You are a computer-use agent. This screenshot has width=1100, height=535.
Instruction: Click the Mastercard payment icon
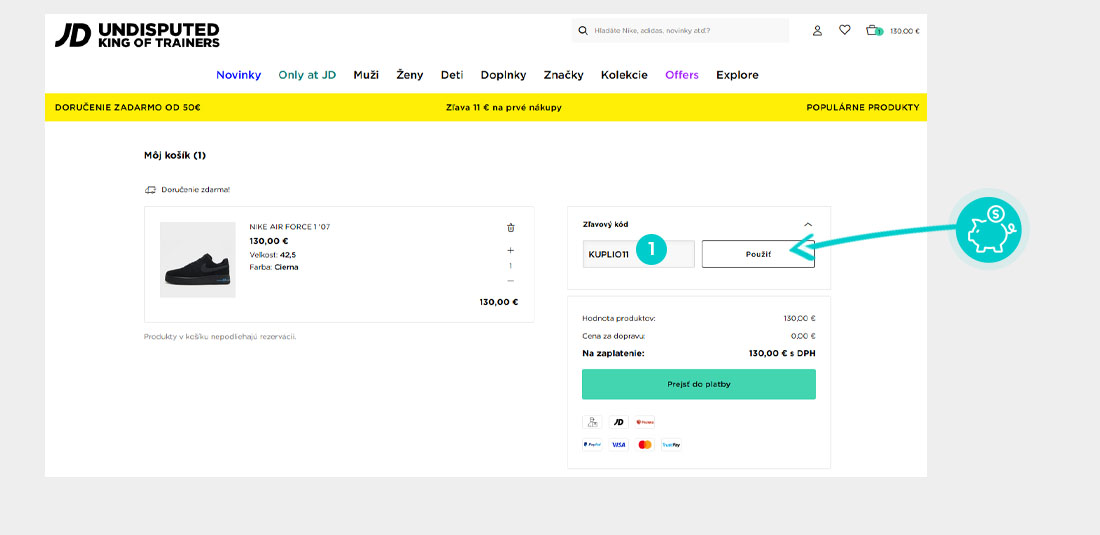click(645, 445)
